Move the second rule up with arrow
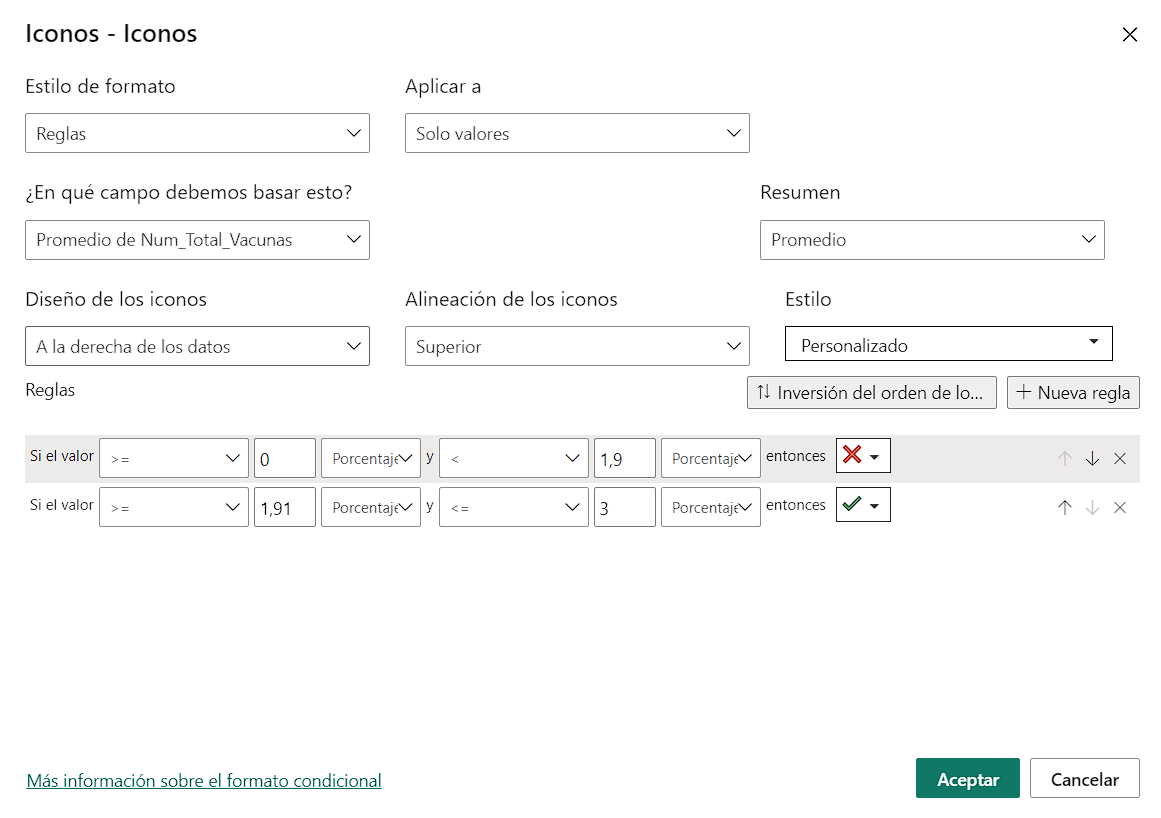This screenshot has width=1161, height=818. click(x=1065, y=507)
